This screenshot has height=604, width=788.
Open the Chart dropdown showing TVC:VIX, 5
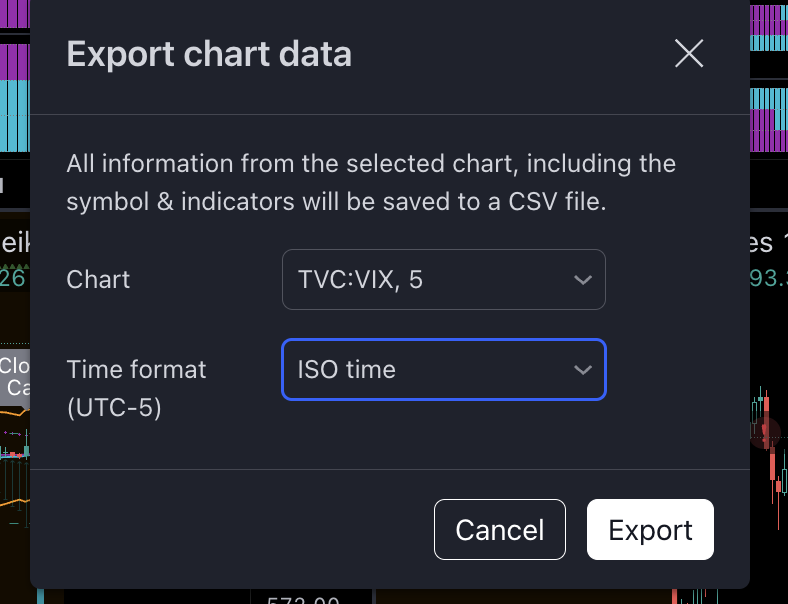(x=444, y=279)
